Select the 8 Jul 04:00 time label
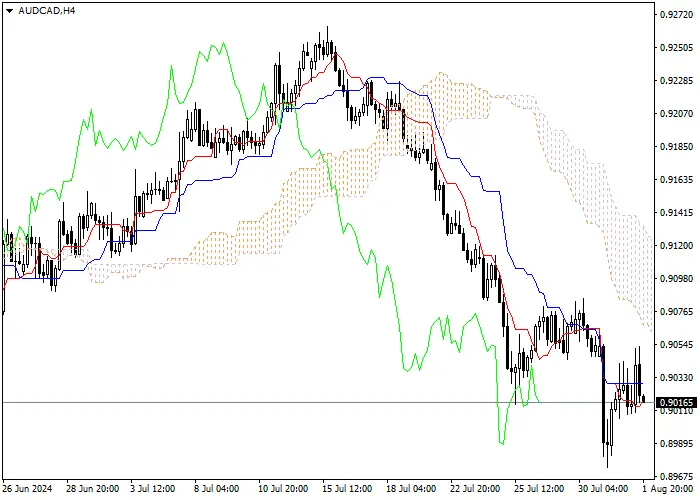 (217, 489)
